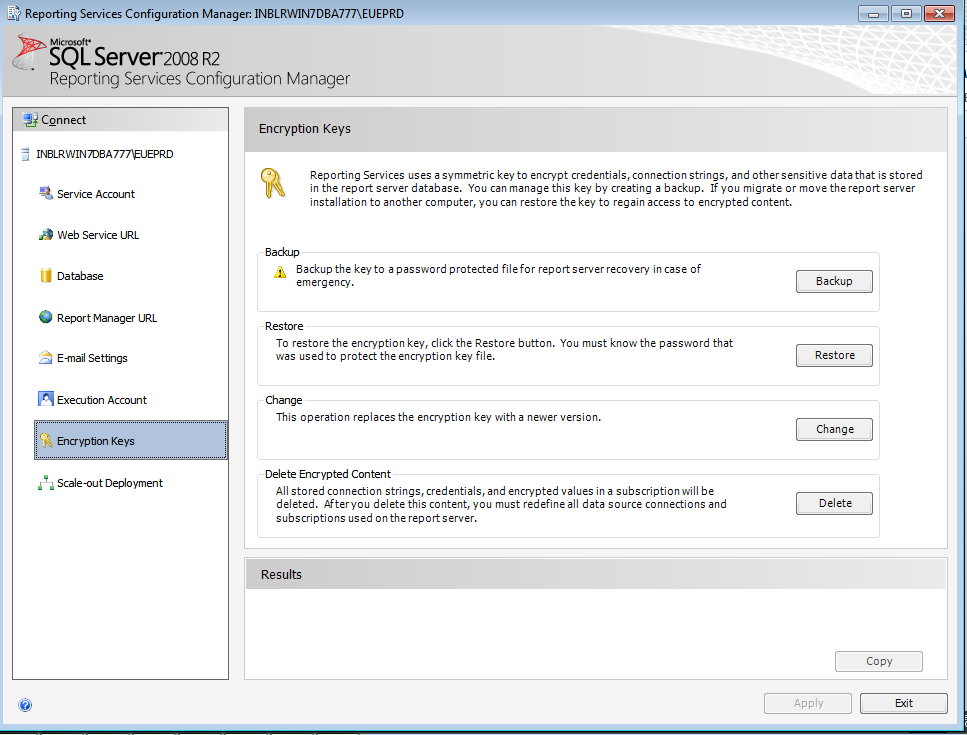This screenshot has height=735, width=967.
Task: Minimize the Configuration Manager window
Action: pyautogui.click(x=873, y=14)
